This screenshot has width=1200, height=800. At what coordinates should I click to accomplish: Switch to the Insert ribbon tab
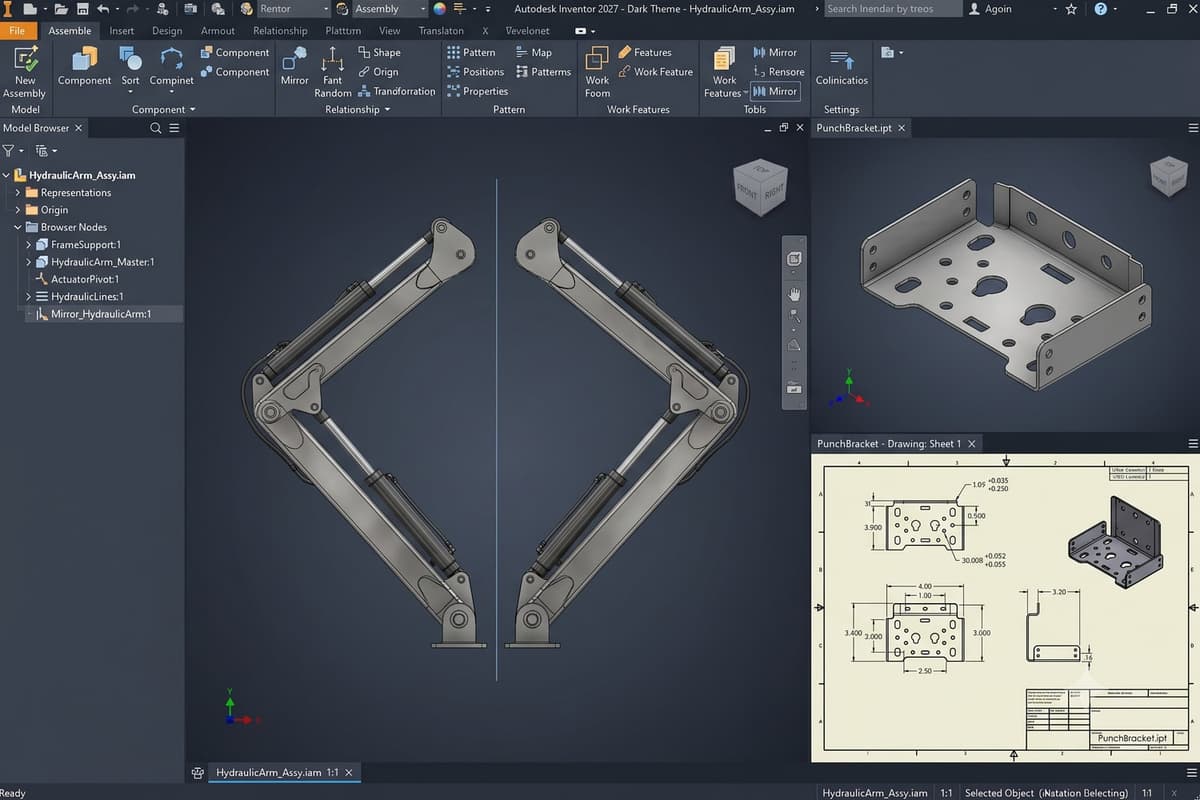tap(121, 30)
